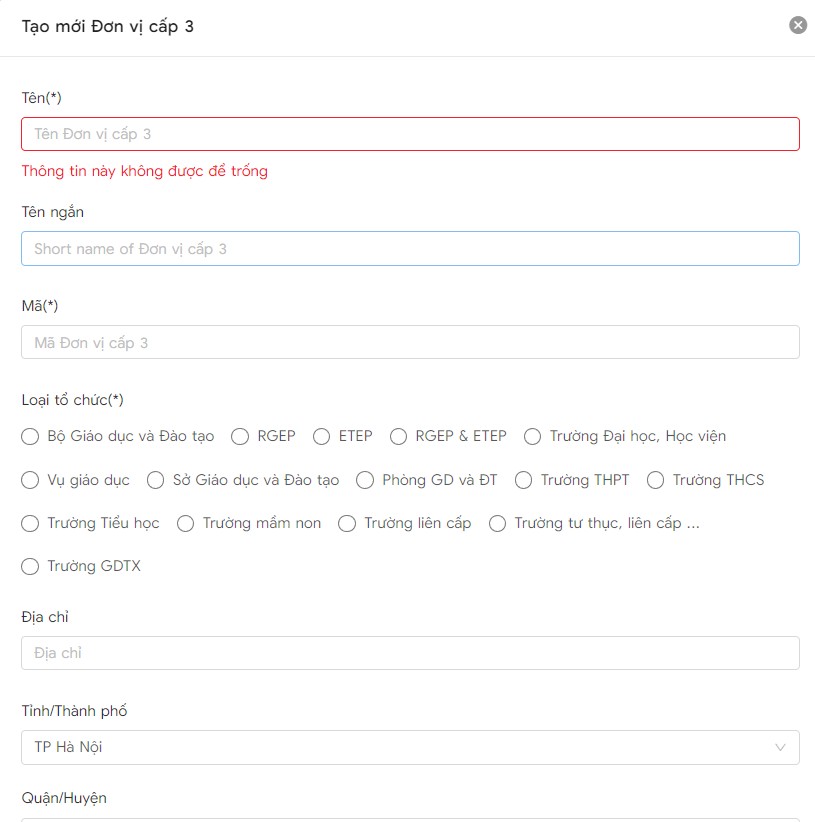Pick the Trường mầm non option
The height and width of the screenshot is (822, 815).
tap(186, 523)
